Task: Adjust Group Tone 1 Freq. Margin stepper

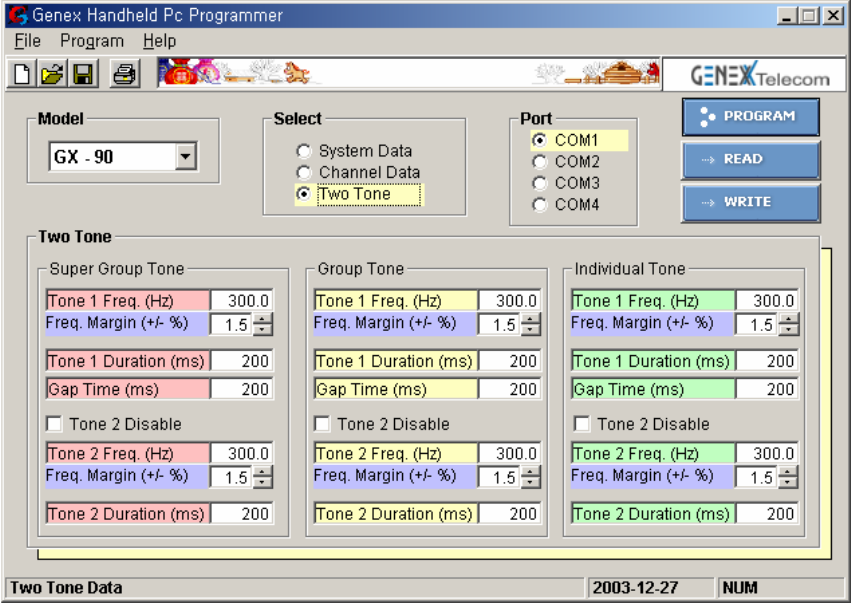Action: point(531,325)
